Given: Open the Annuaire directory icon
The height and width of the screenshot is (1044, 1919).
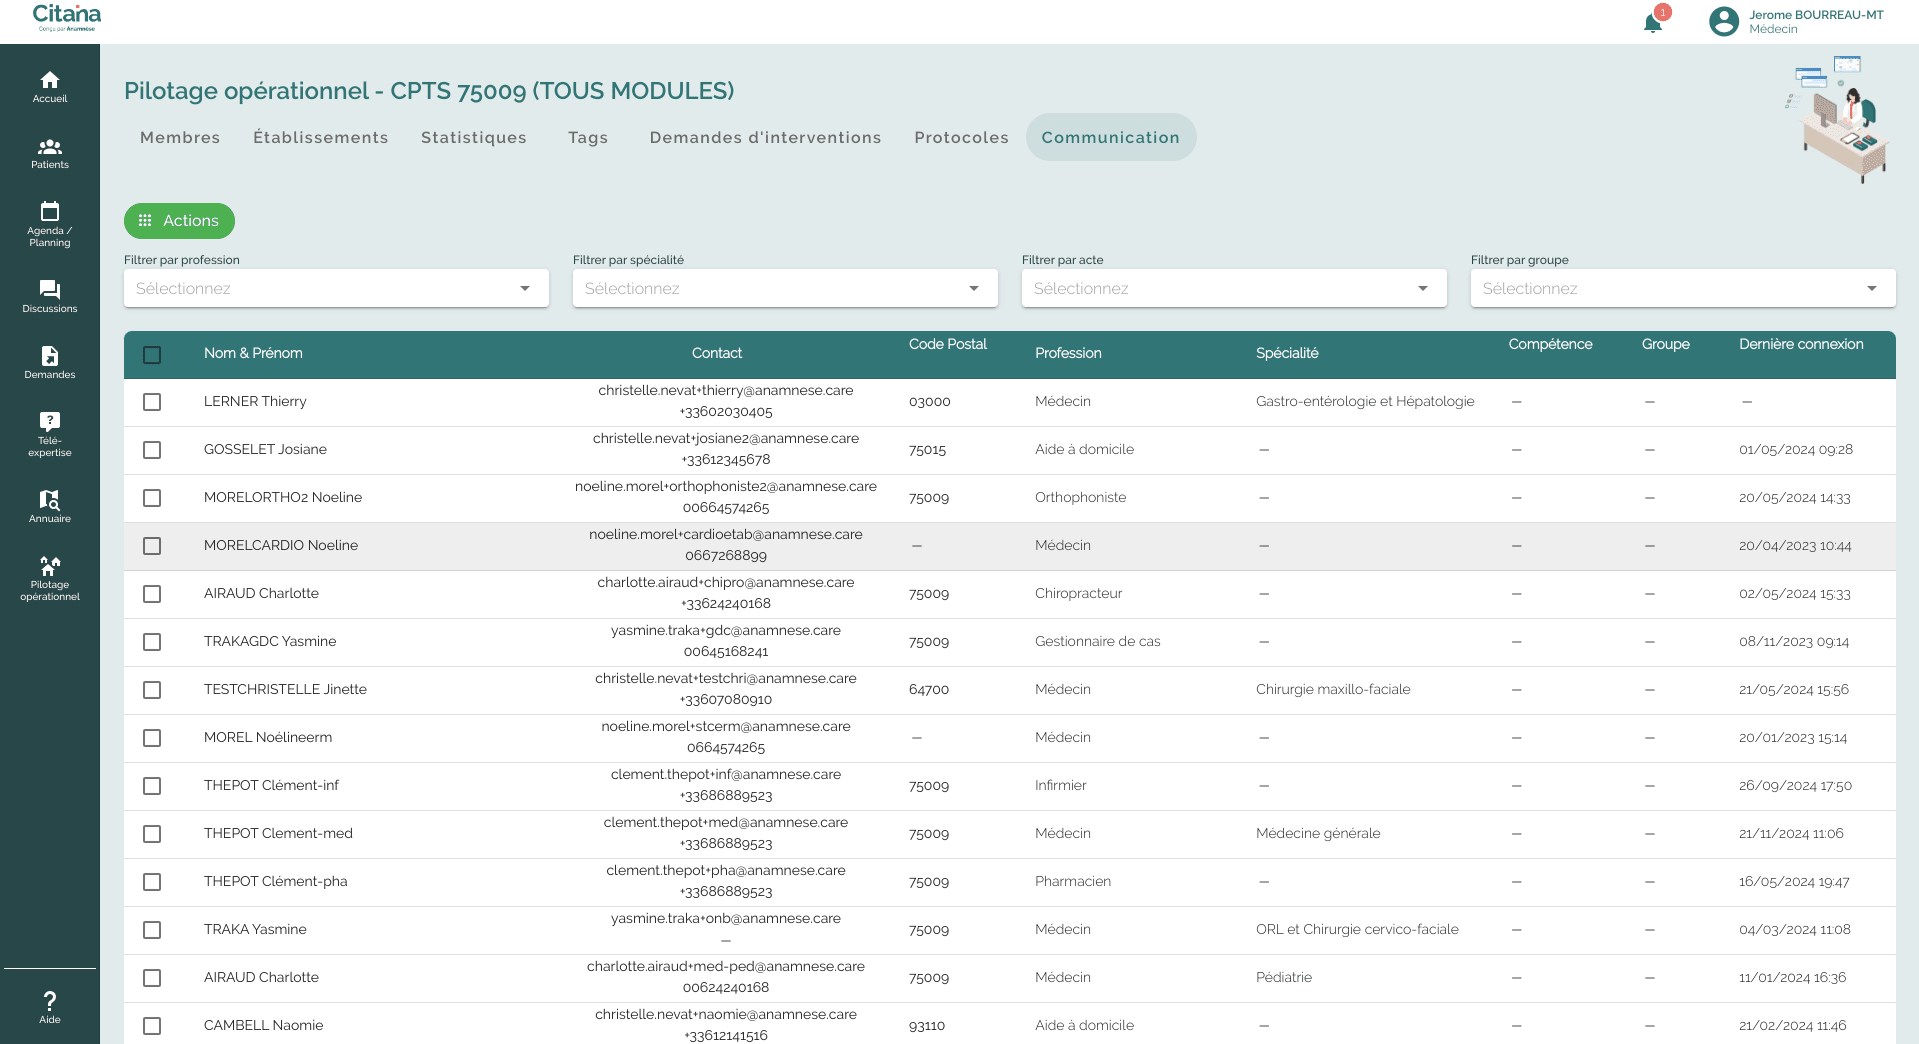Looking at the screenshot, I should tap(49, 499).
